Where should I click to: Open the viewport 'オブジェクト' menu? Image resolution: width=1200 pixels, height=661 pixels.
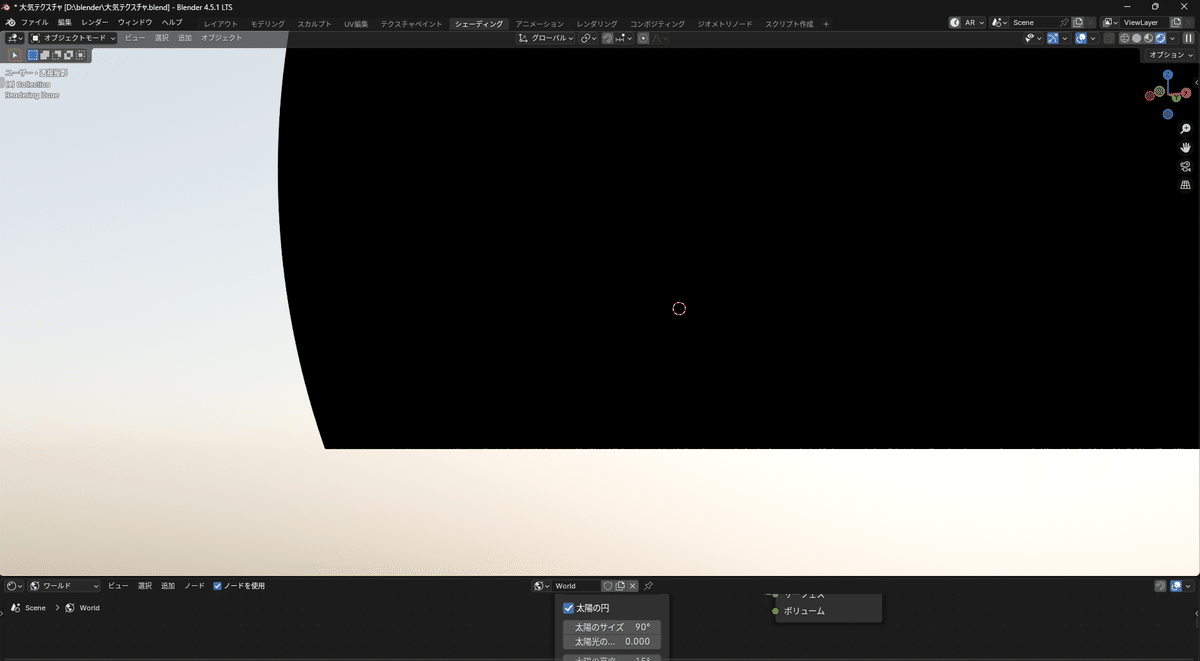tap(222, 38)
